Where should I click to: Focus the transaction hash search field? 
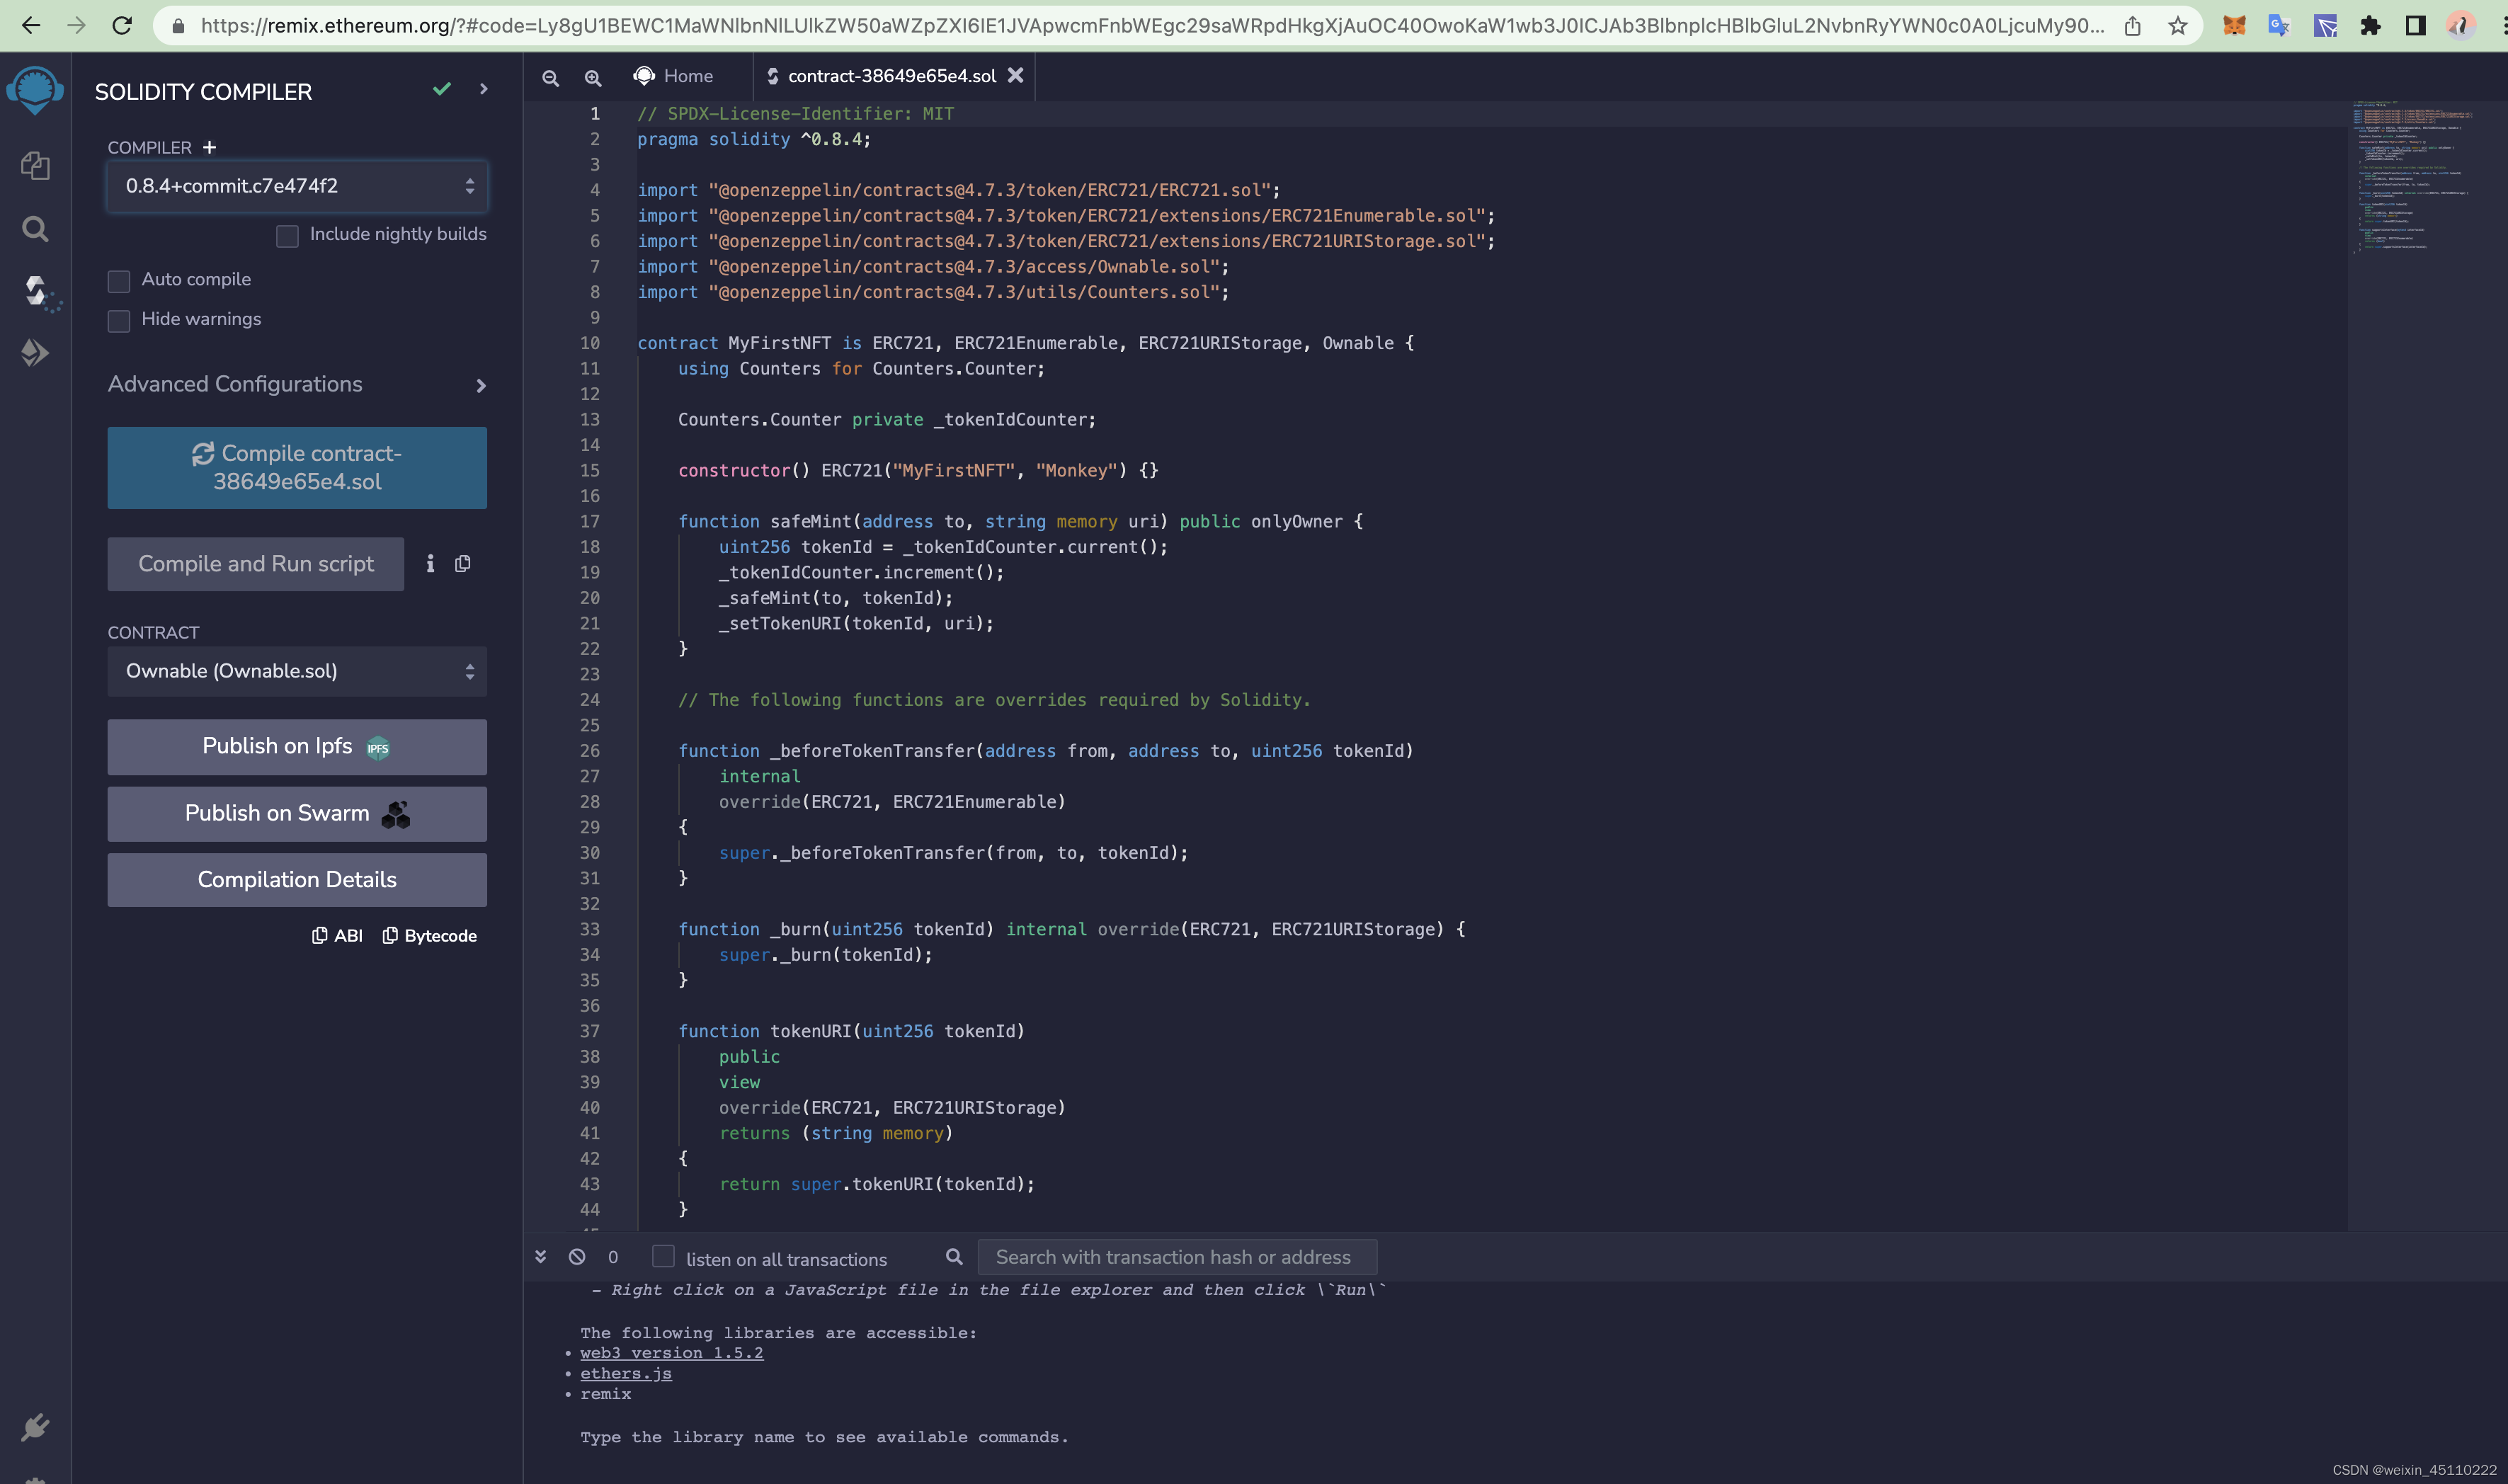coord(1176,1257)
